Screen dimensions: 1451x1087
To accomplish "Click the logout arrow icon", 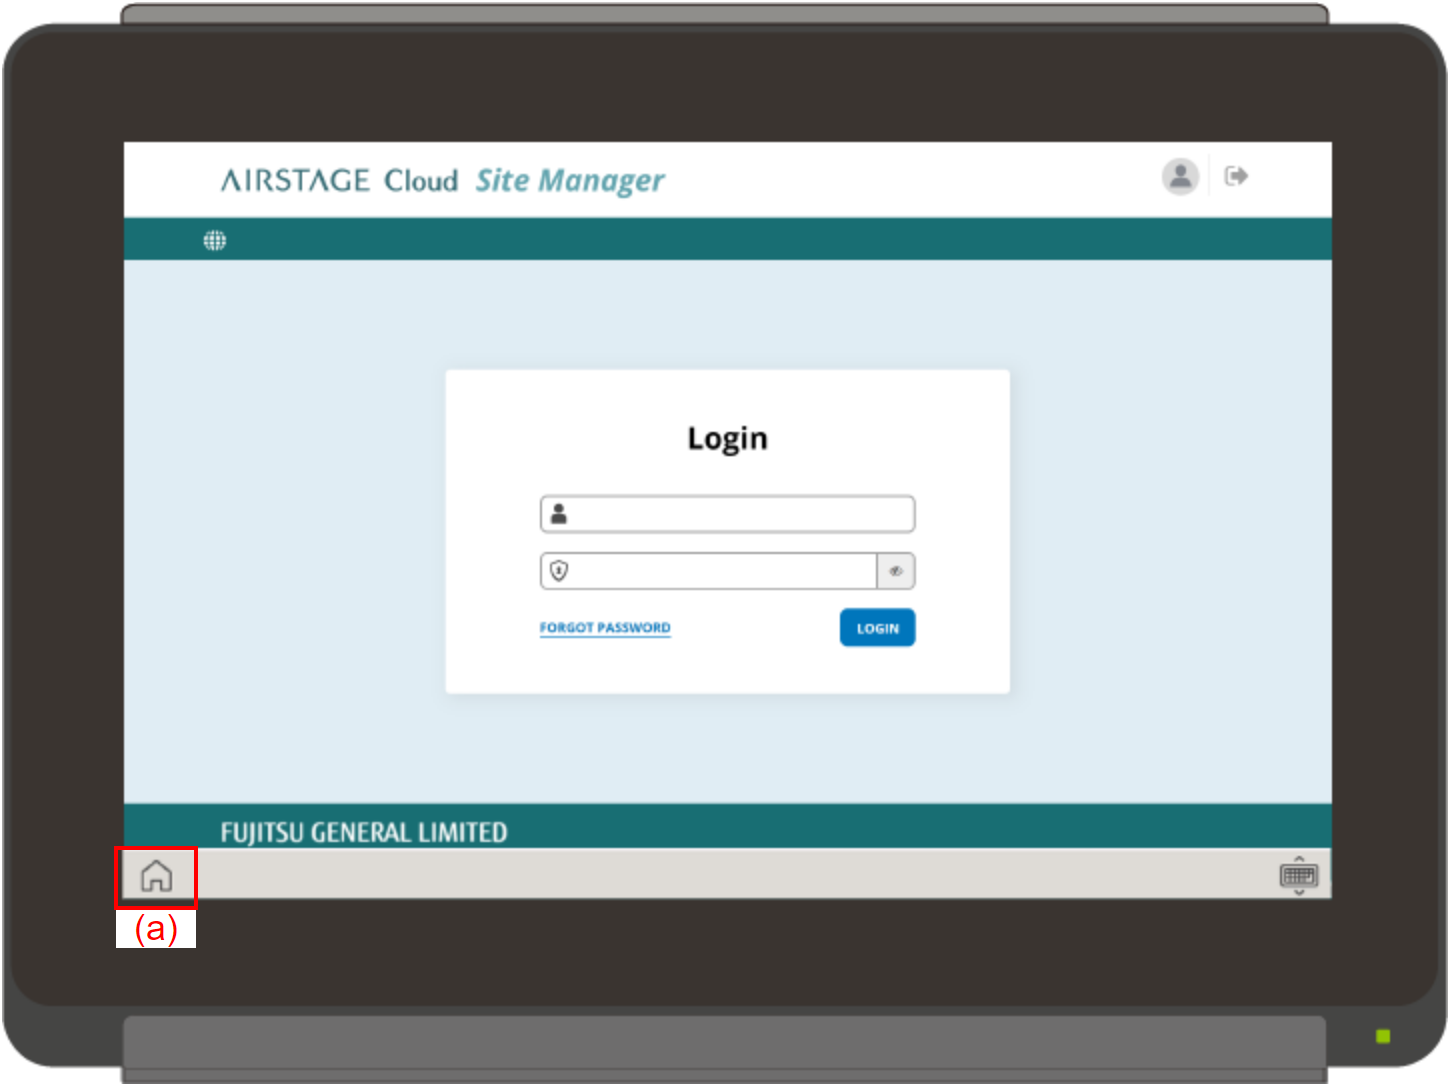I will (1236, 177).
